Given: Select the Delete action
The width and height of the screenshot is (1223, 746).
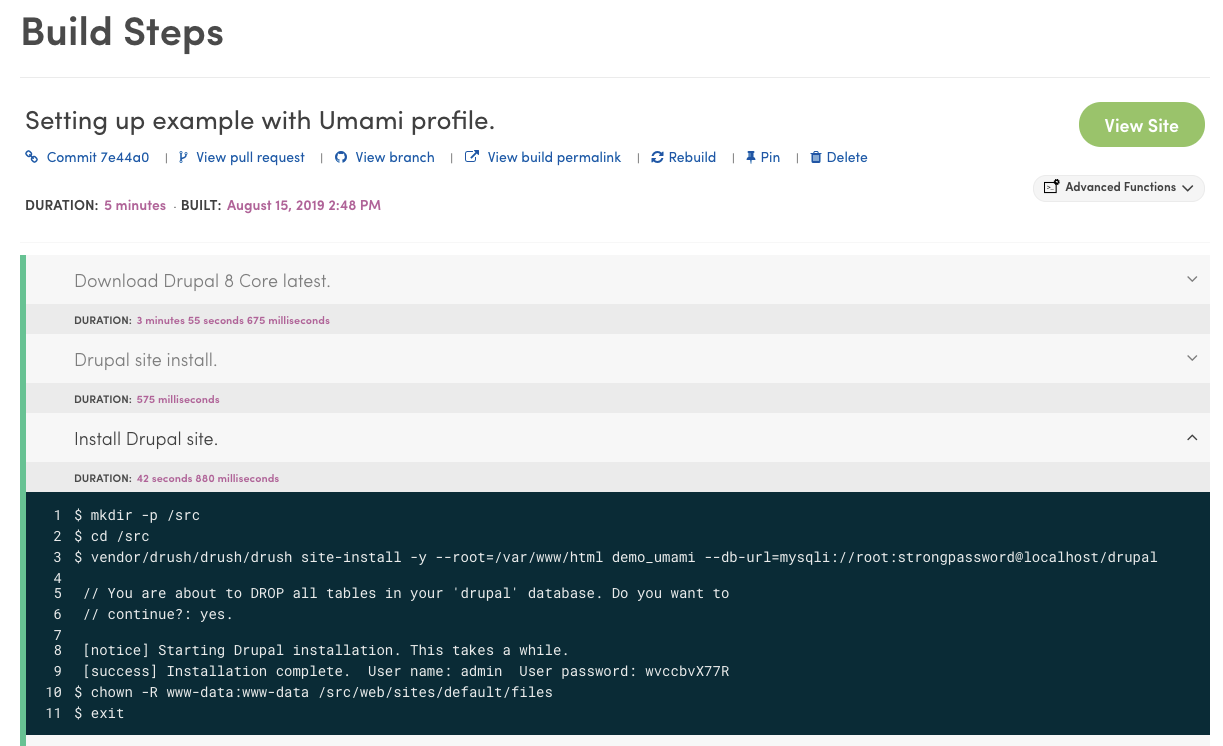Looking at the screenshot, I should pos(846,157).
